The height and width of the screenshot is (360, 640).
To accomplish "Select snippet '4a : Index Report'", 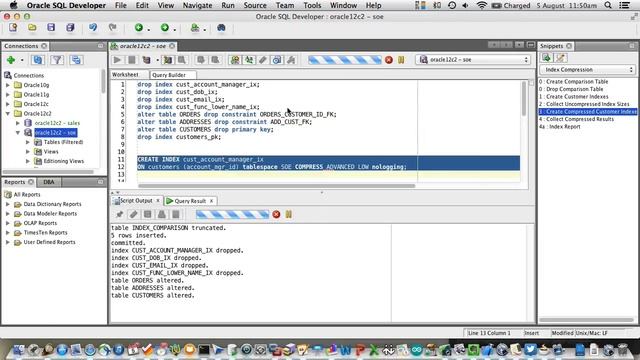I will [559, 127].
